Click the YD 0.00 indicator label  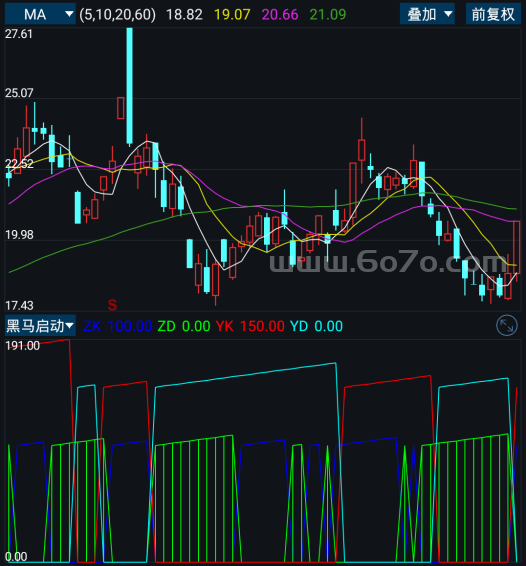click(x=317, y=326)
